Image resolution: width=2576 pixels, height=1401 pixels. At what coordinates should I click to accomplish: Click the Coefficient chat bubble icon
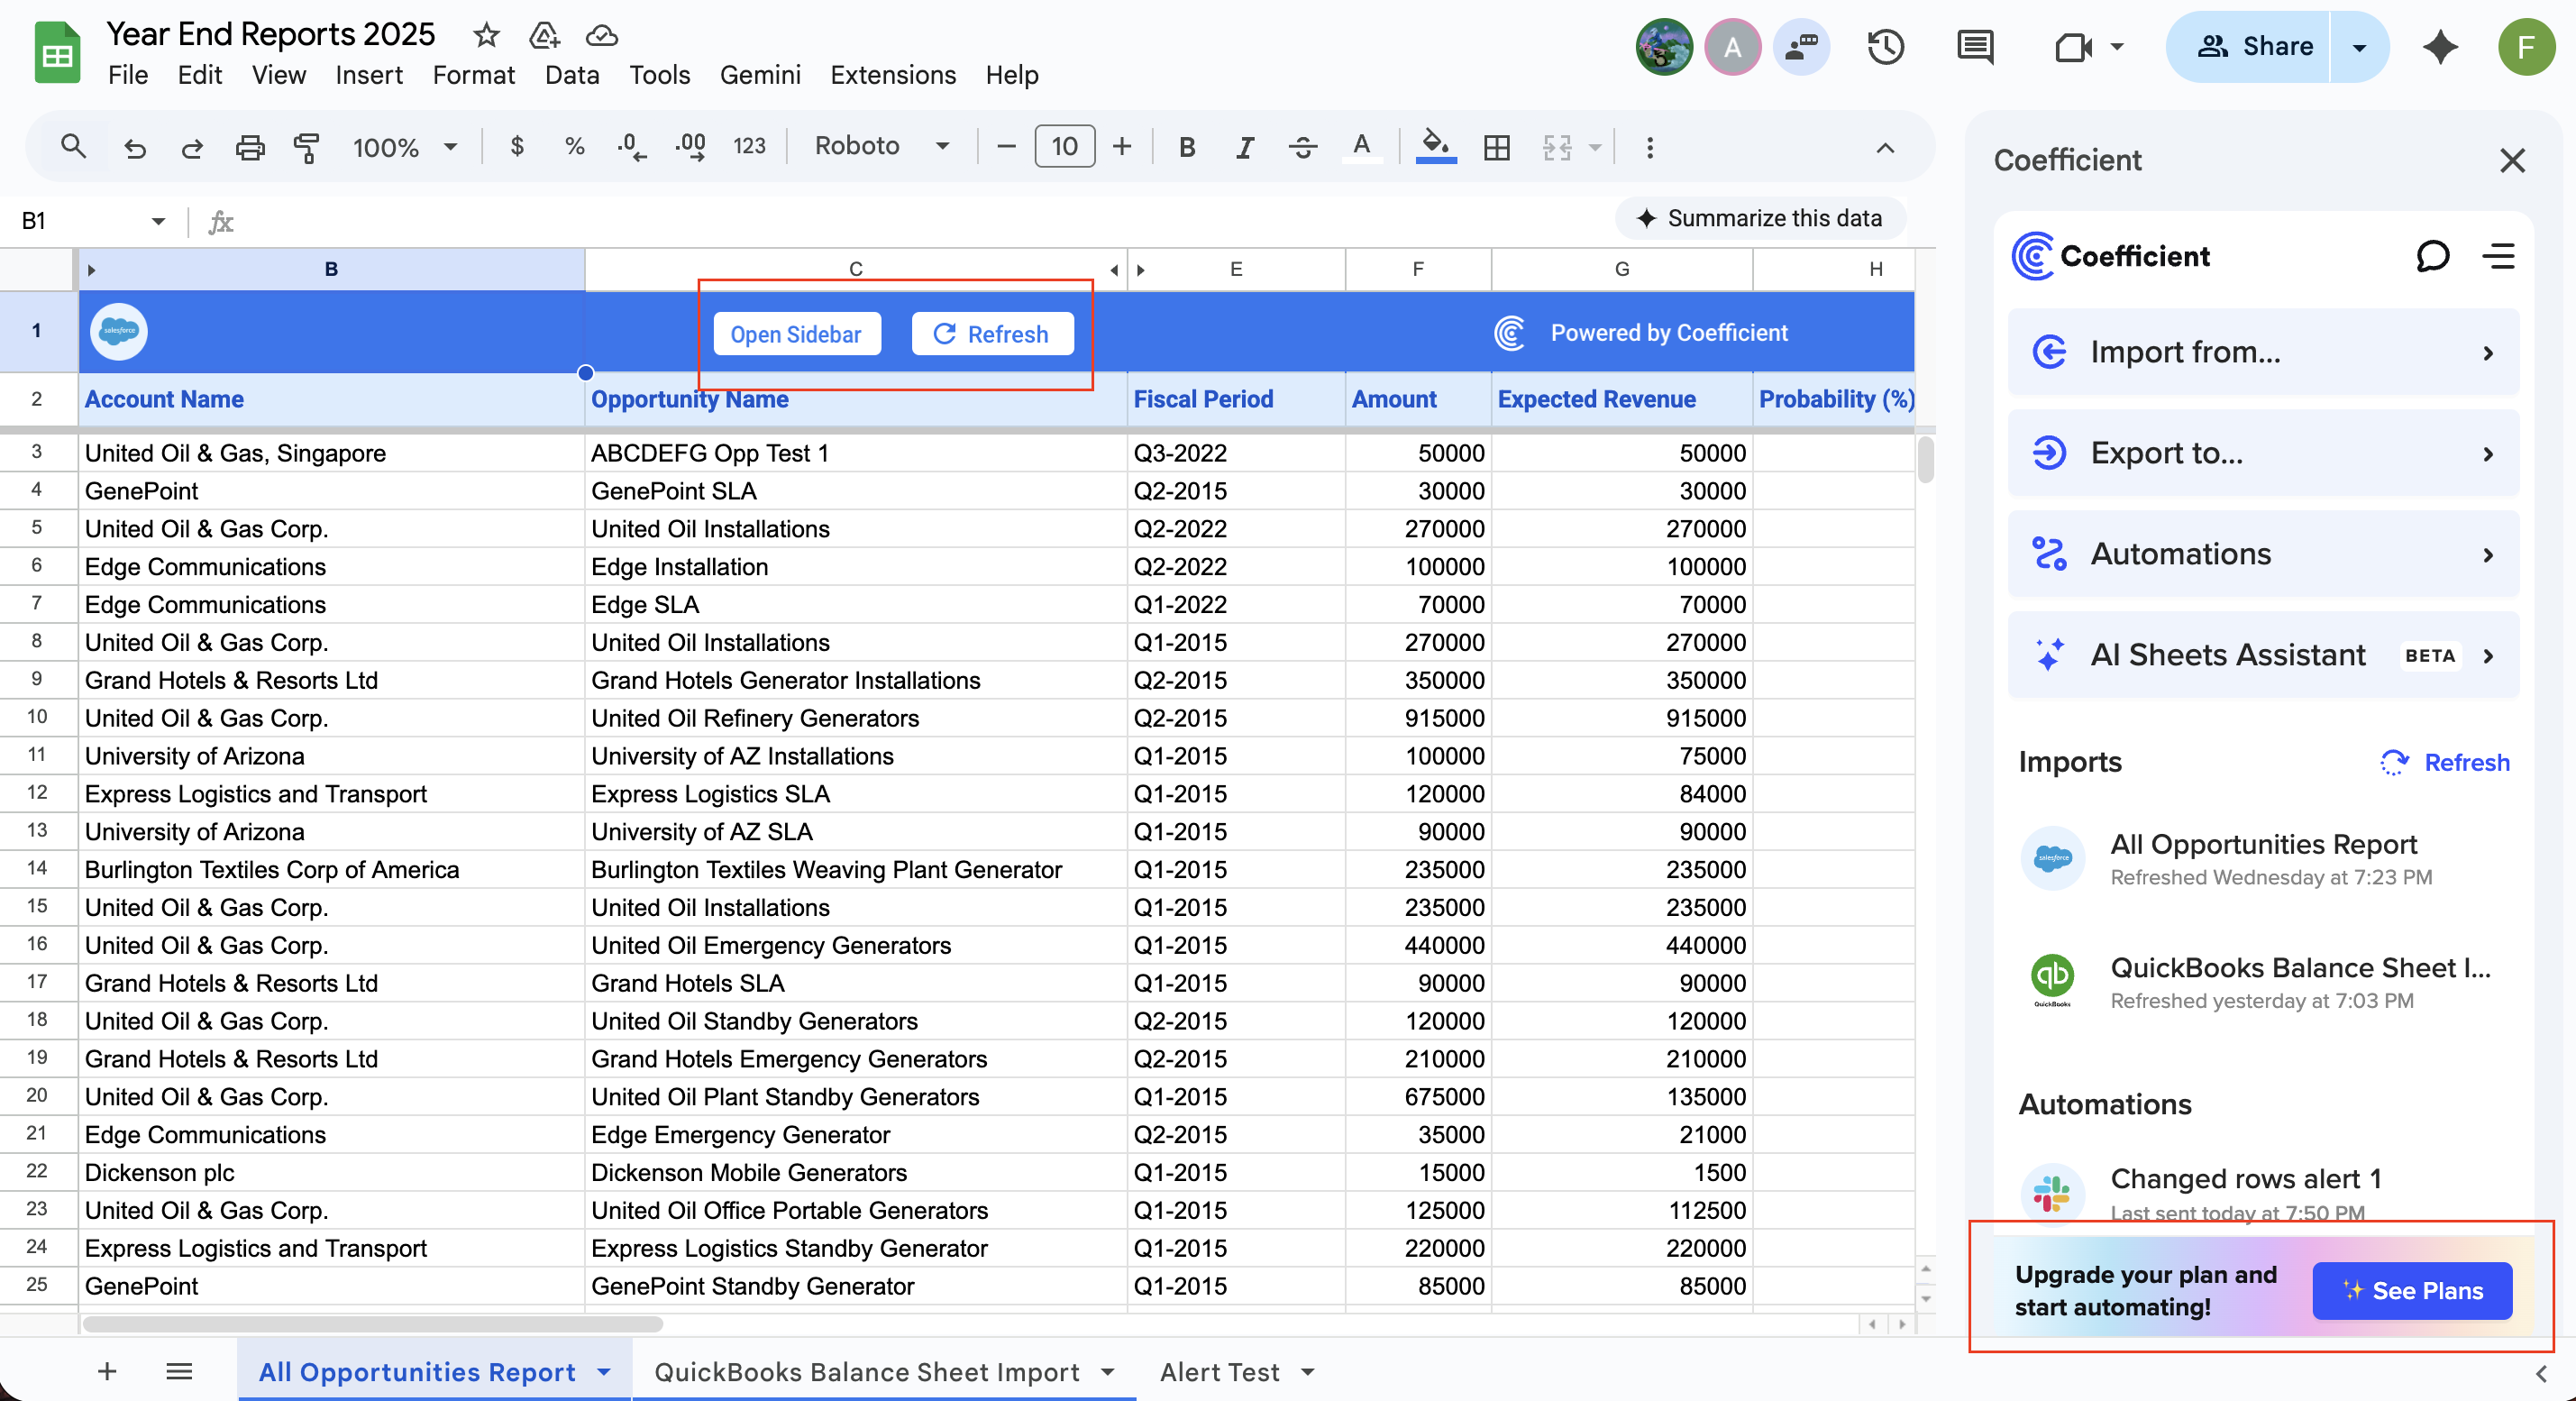click(x=2432, y=257)
